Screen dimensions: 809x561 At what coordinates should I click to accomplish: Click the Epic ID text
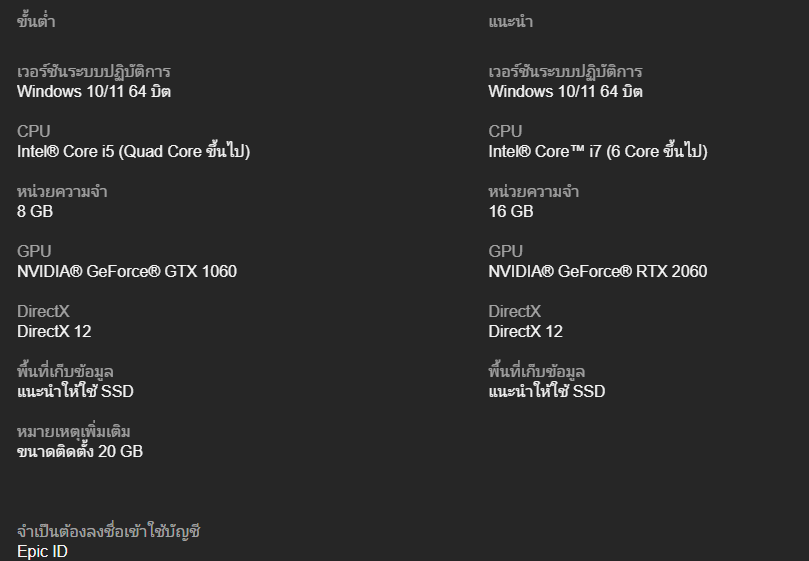point(42,552)
